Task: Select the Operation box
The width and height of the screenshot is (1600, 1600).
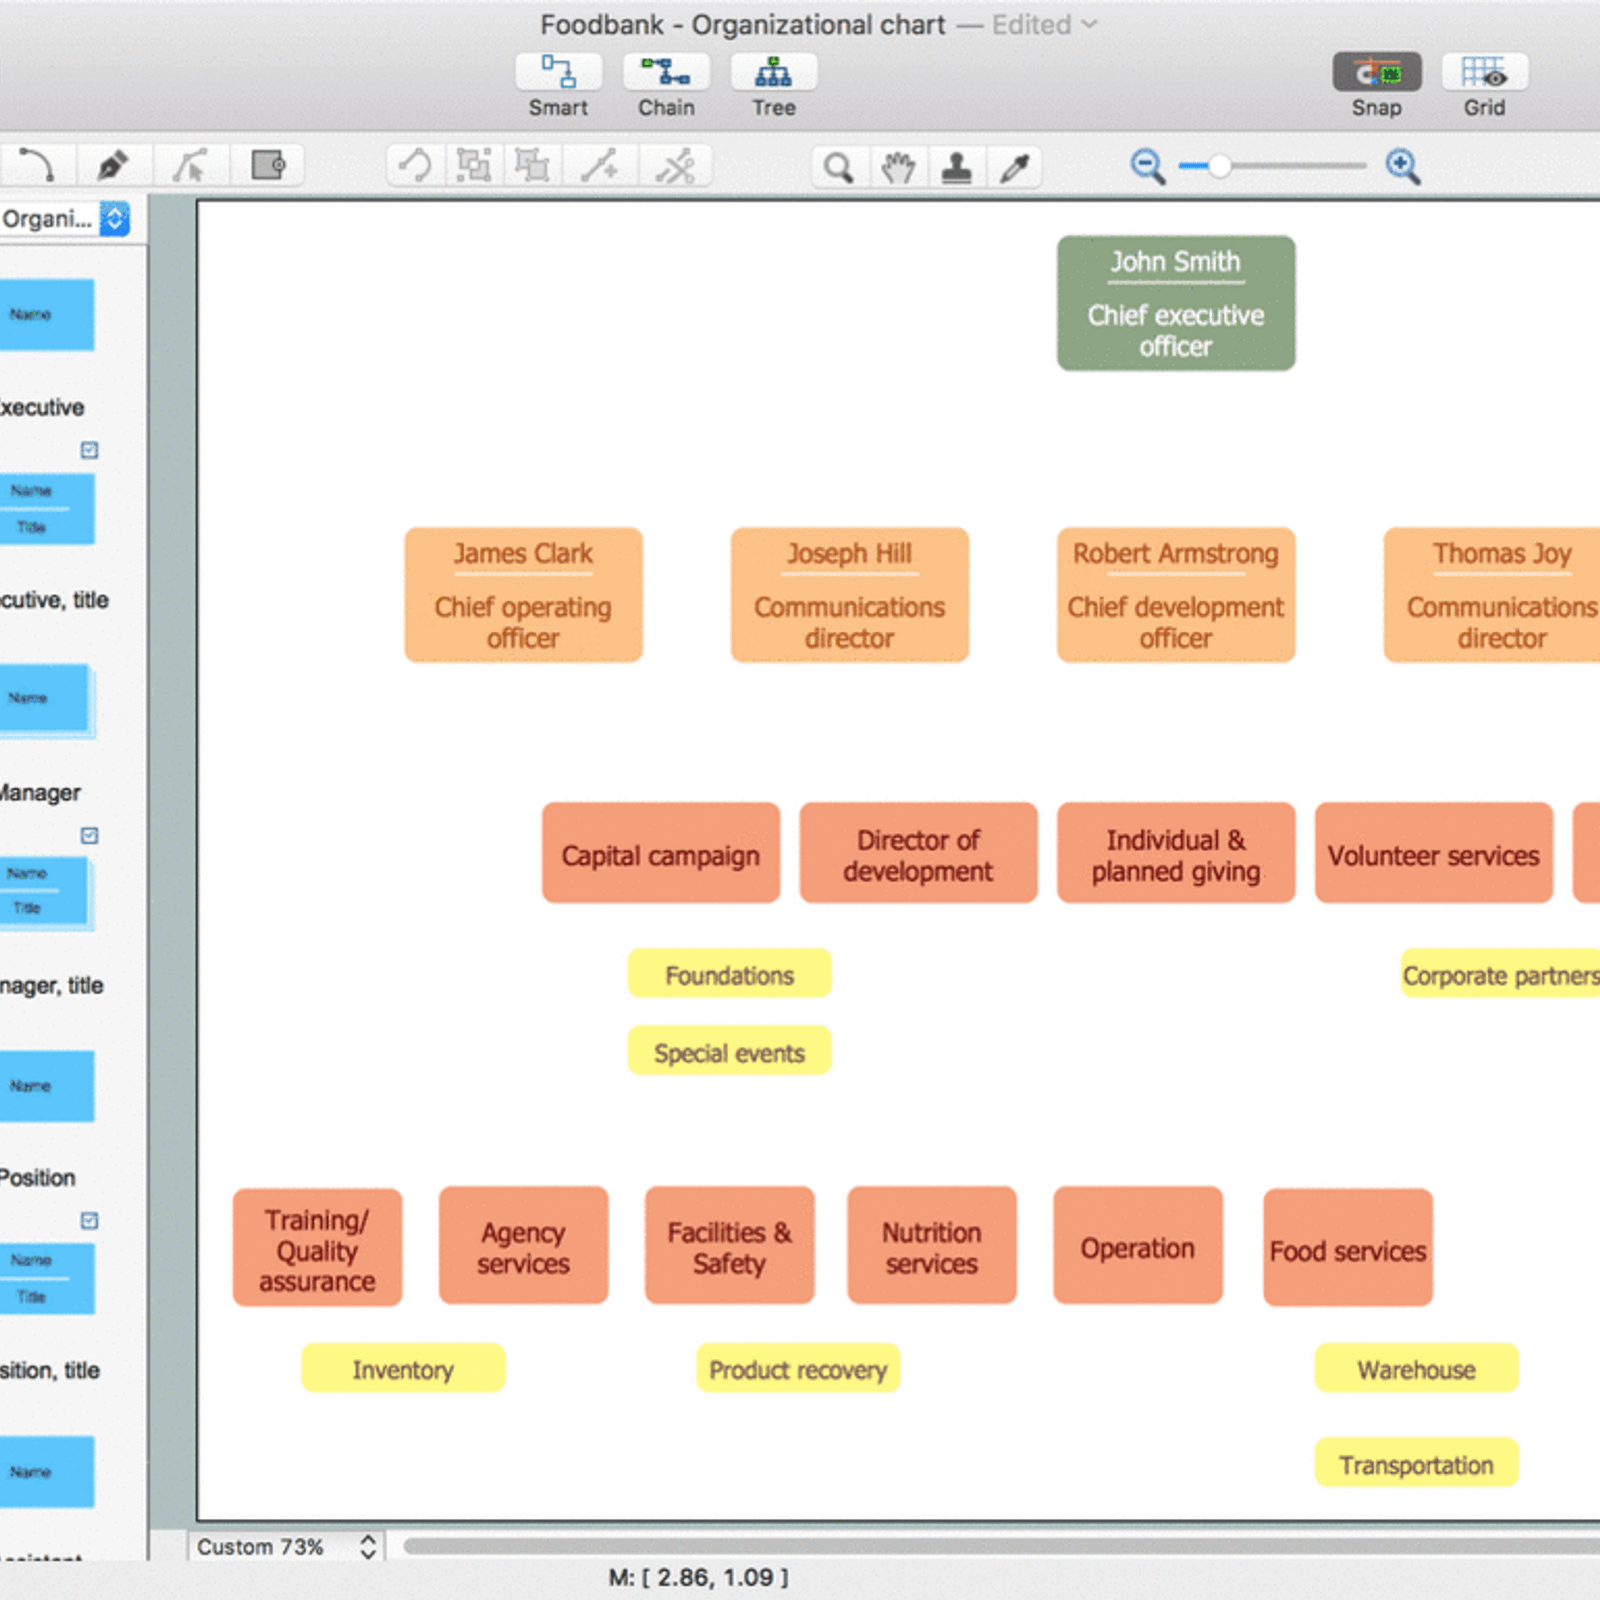Action: (x=1138, y=1246)
